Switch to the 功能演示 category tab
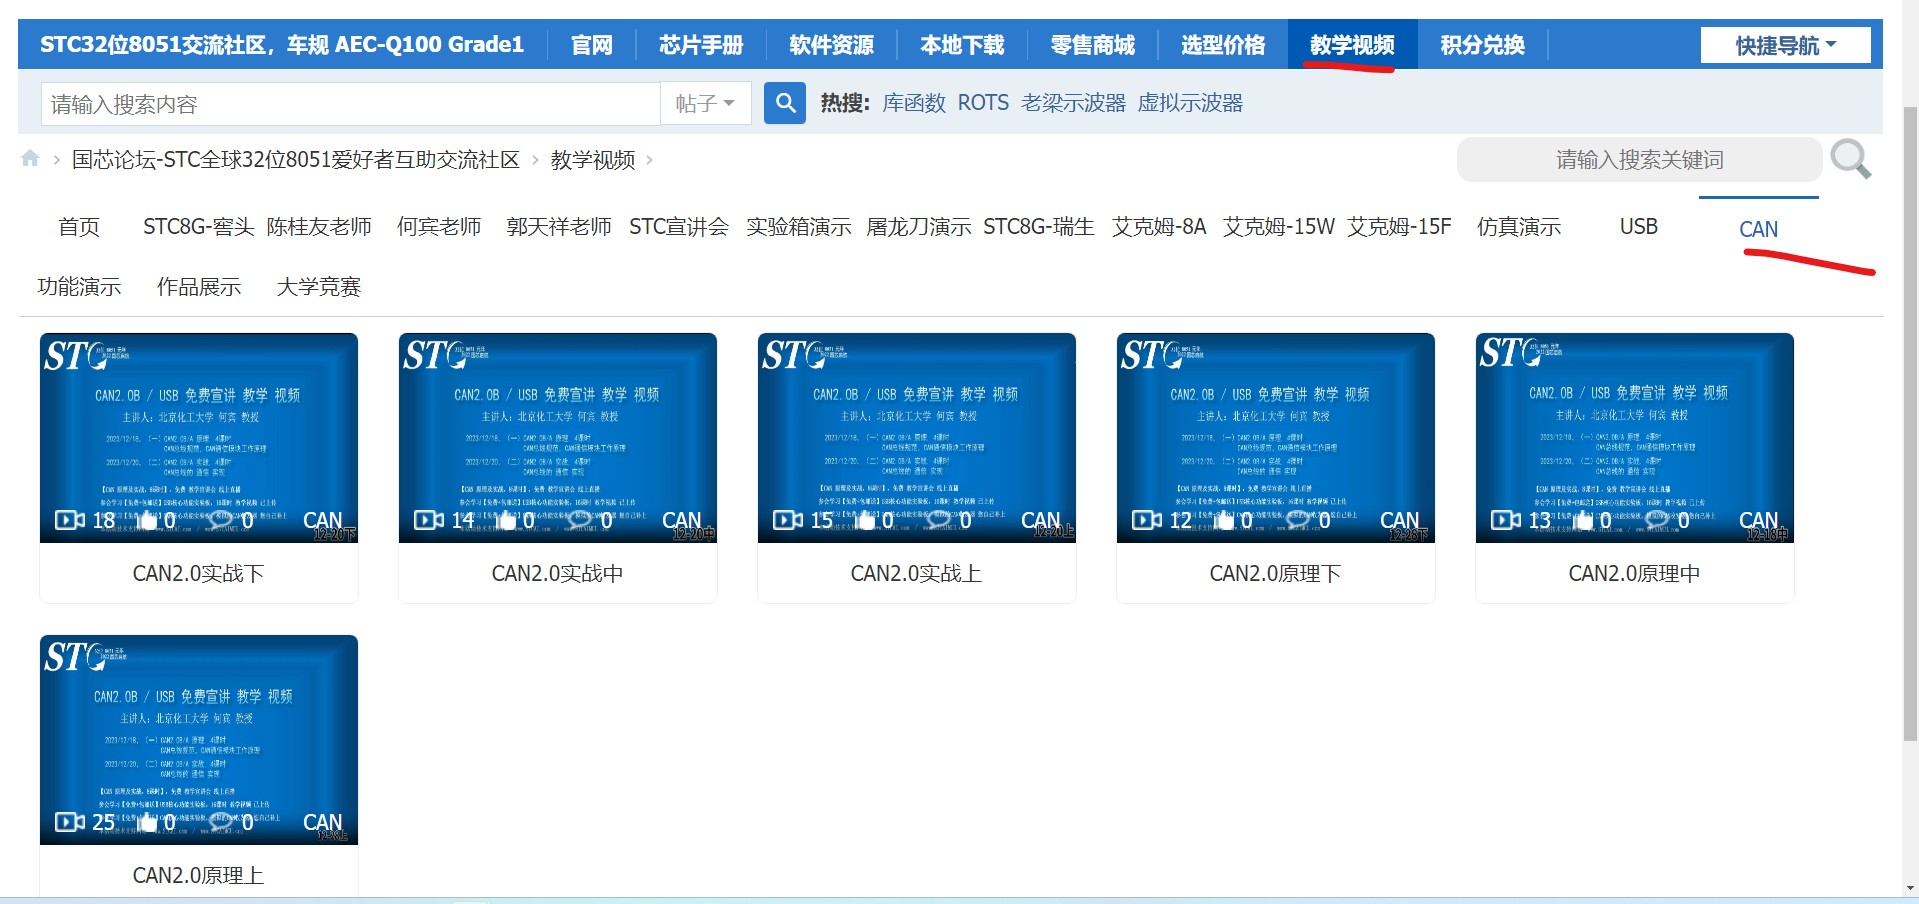Viewport: 1919px width, 904px height. click(79, 287)
